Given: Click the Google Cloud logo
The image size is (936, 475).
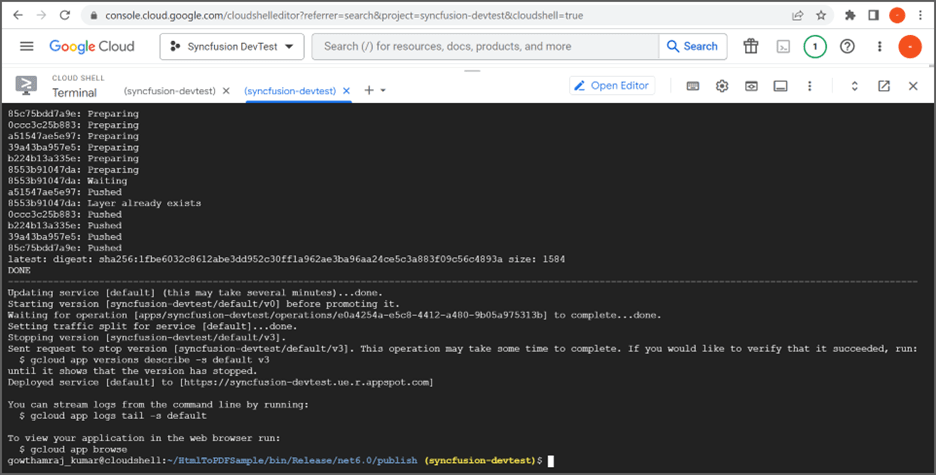Looking at the screenshot, I should tap(92, 47).
